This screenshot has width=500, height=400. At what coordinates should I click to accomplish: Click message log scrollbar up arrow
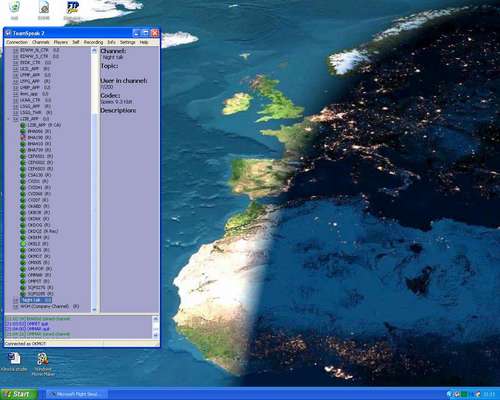pos(156,319)
